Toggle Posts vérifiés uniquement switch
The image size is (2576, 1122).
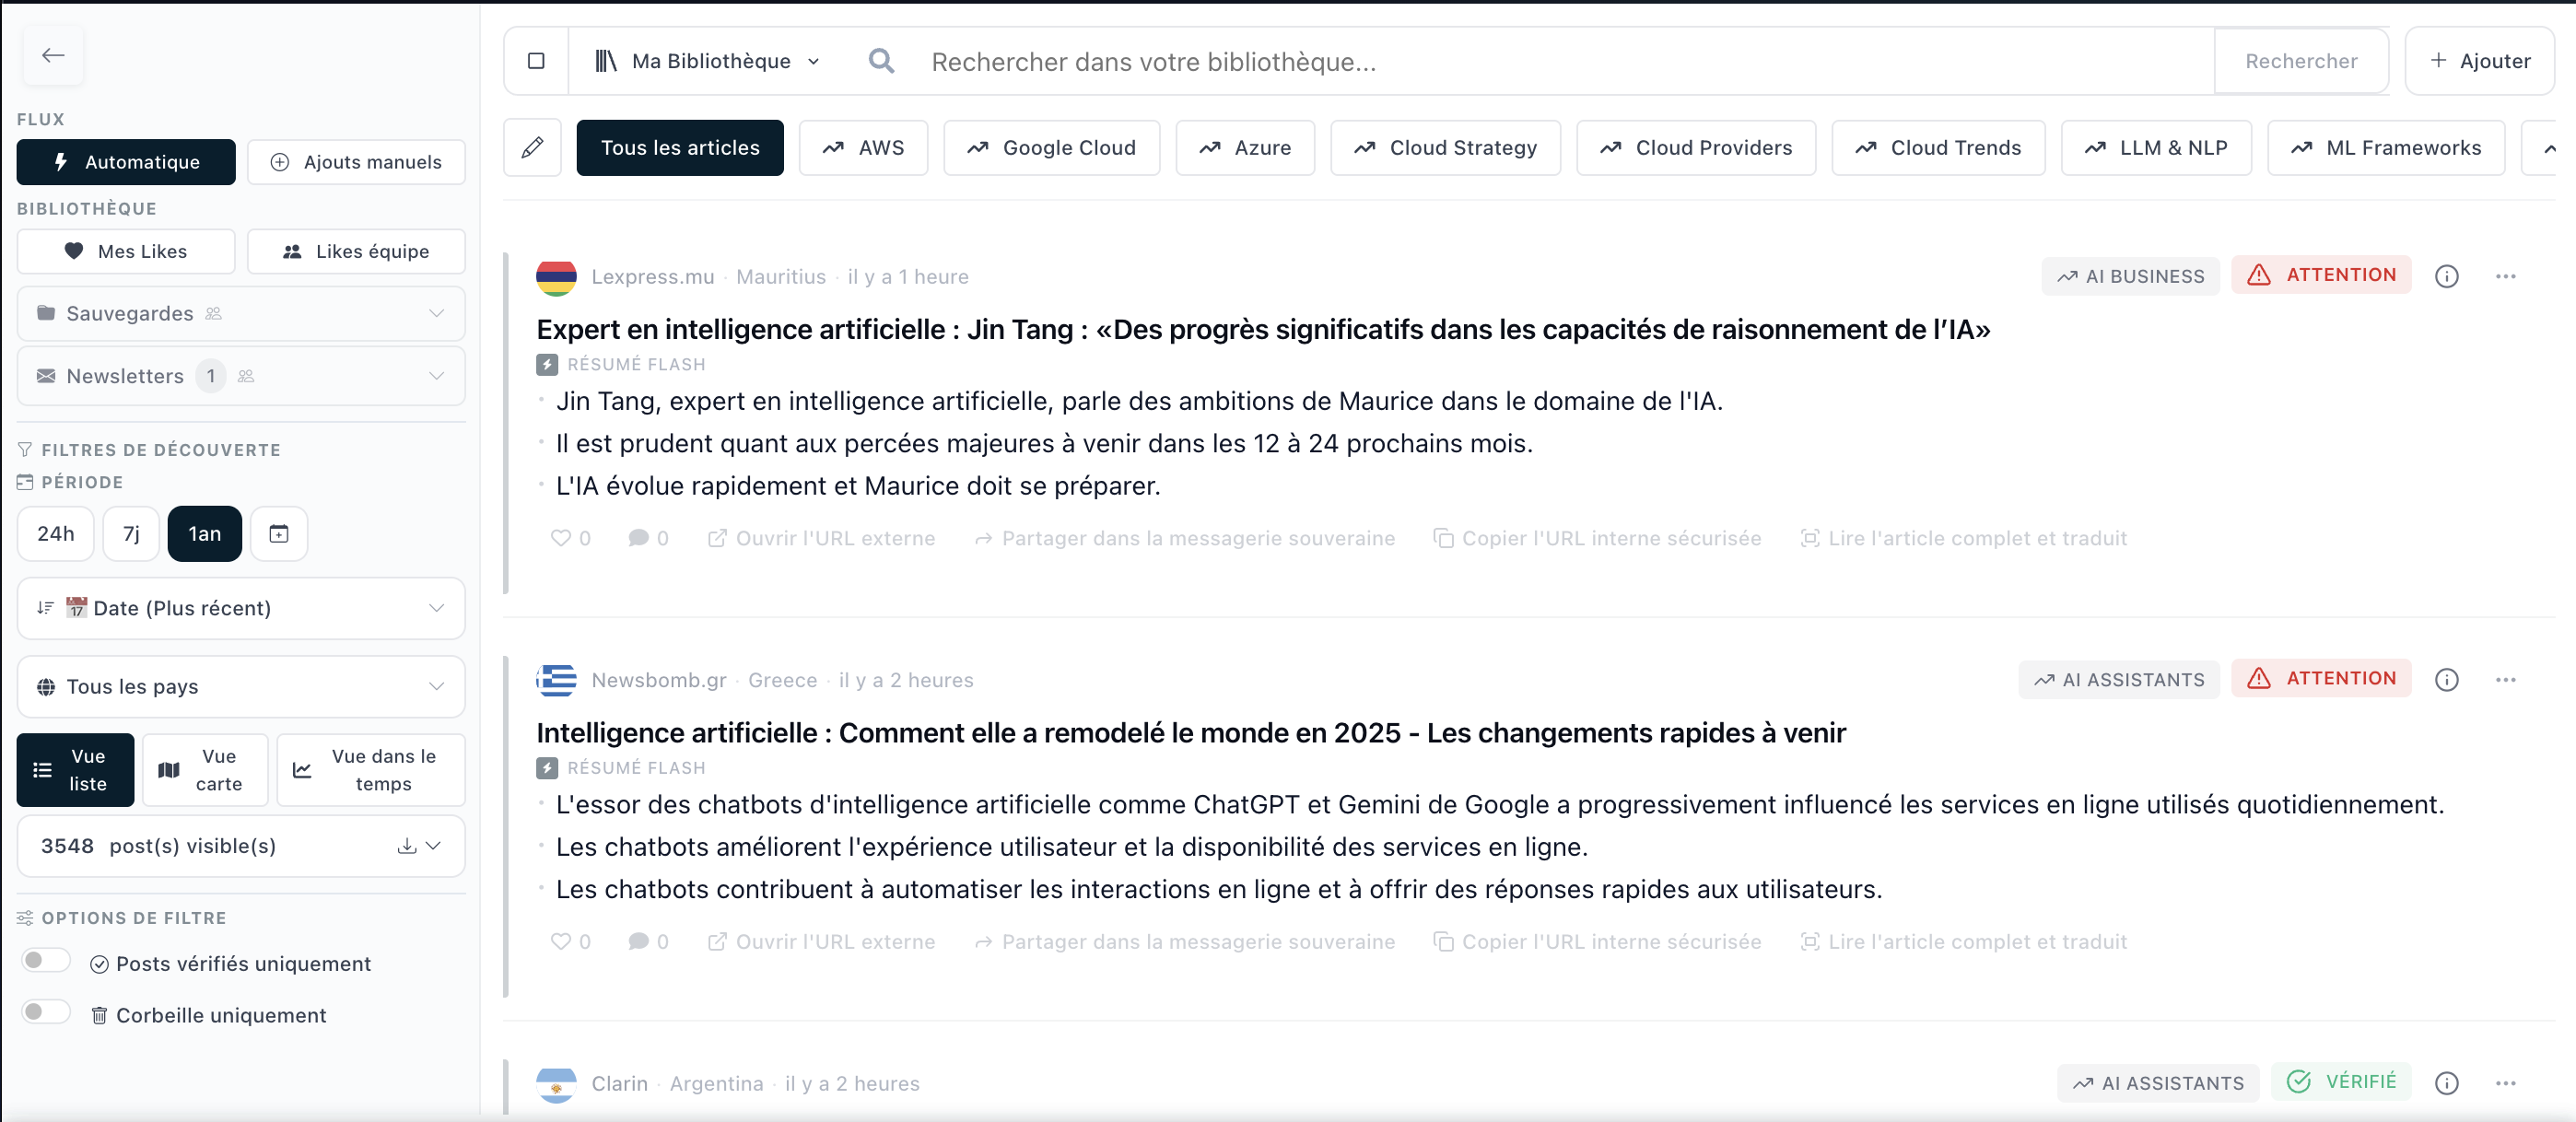point(46,962)
